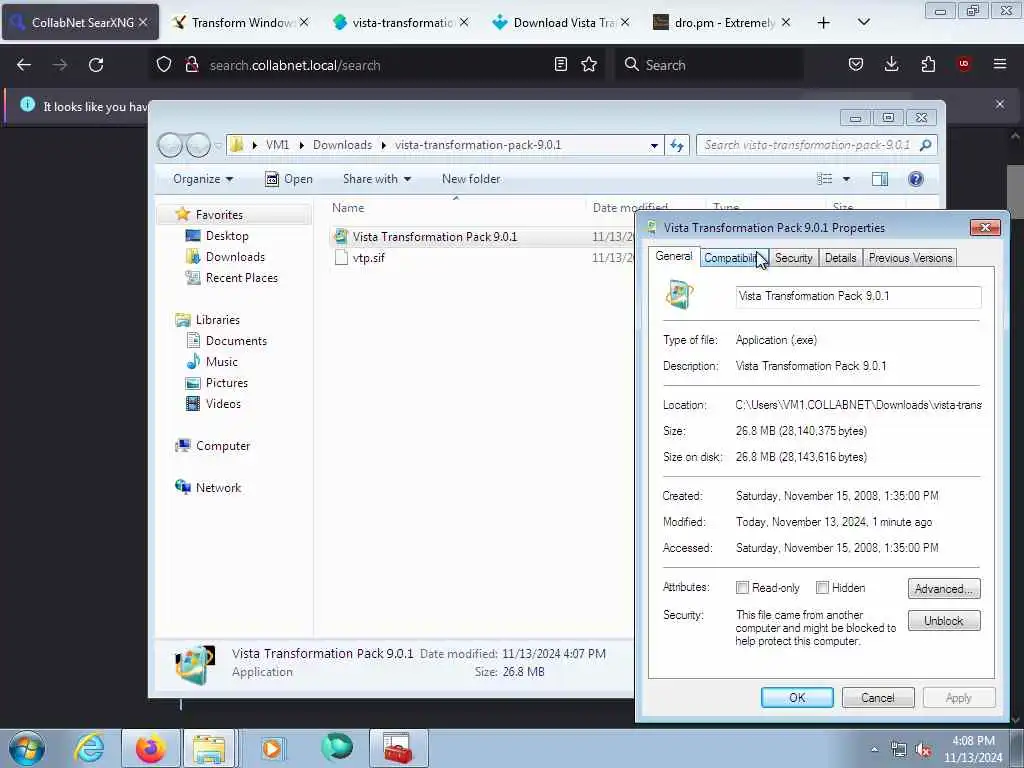This screenshot has width=1024, height=768.
Task: Click Open in Explorer toolbar
Action: click(x=289, y=179)
